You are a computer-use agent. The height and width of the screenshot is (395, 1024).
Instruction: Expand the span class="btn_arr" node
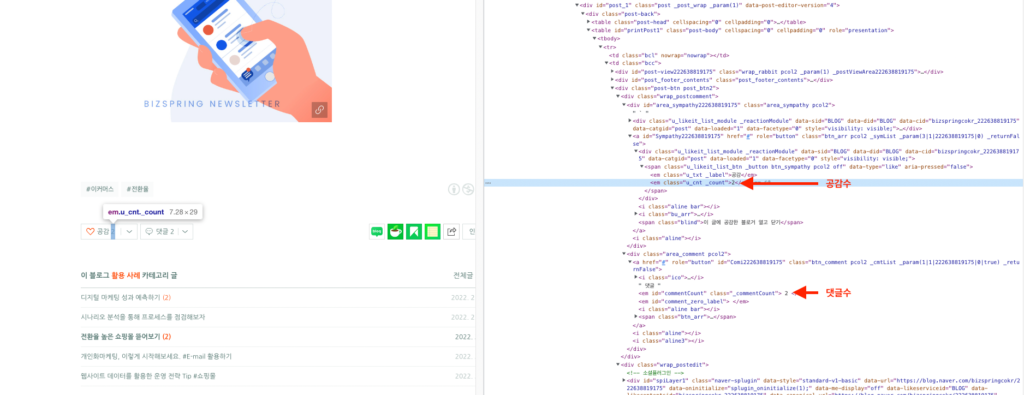[x=636, y=317]
